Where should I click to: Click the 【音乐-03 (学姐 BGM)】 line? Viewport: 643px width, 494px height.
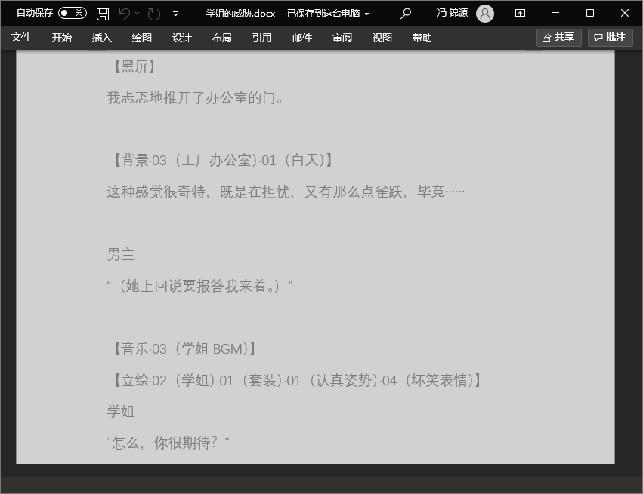pos(184,349)
